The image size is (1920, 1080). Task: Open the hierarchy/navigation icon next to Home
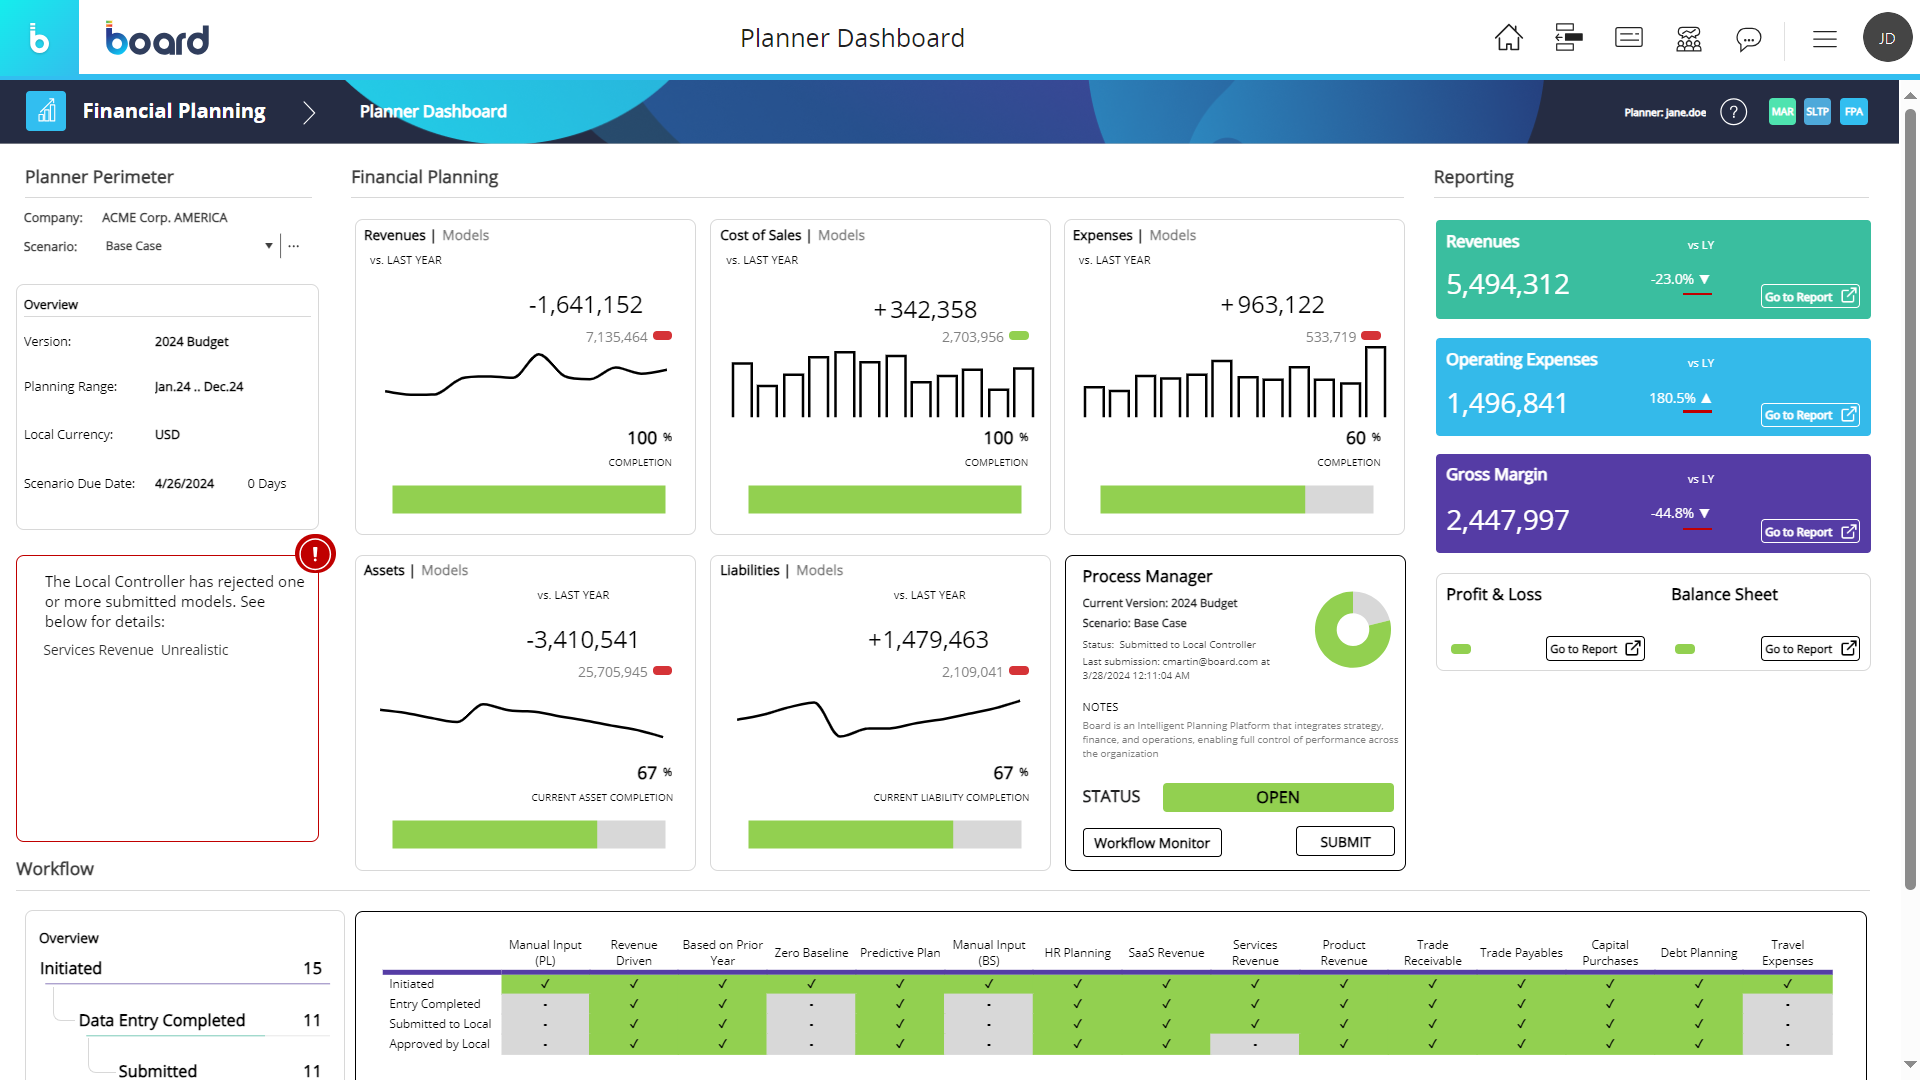(1567, 38)
